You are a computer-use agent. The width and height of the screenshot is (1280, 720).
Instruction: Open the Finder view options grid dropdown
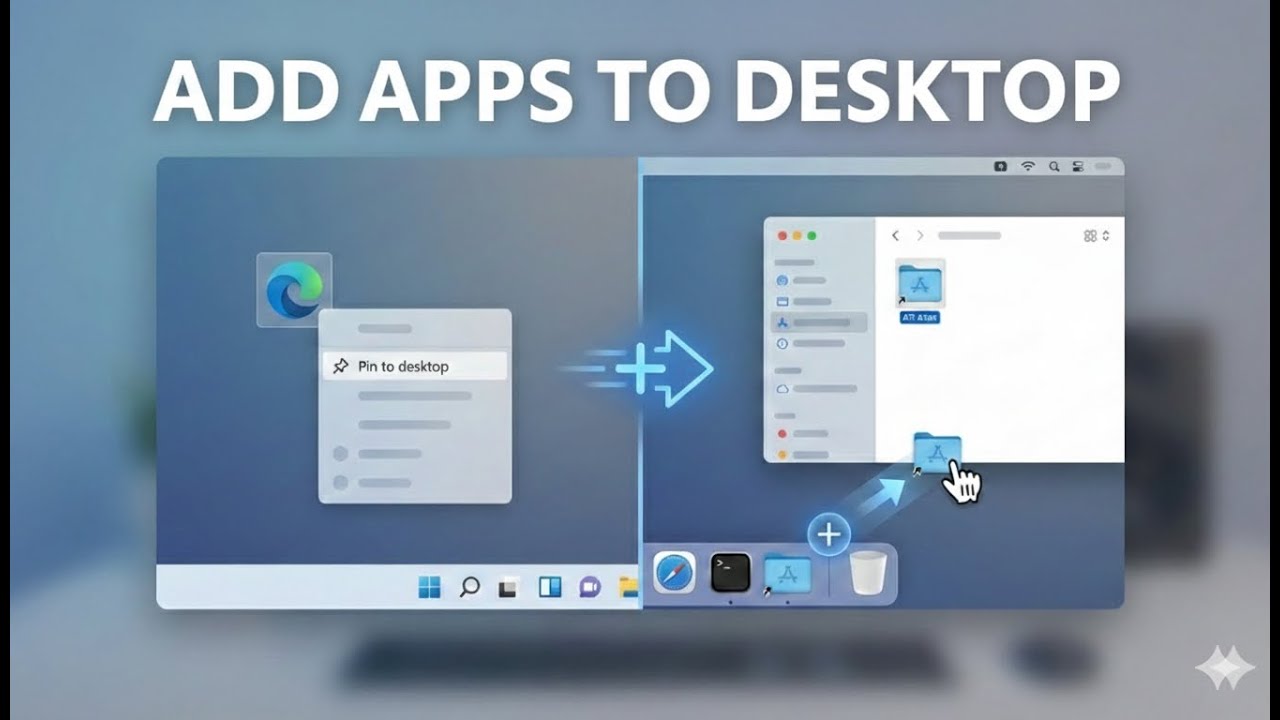click(x=1097, y=236)
